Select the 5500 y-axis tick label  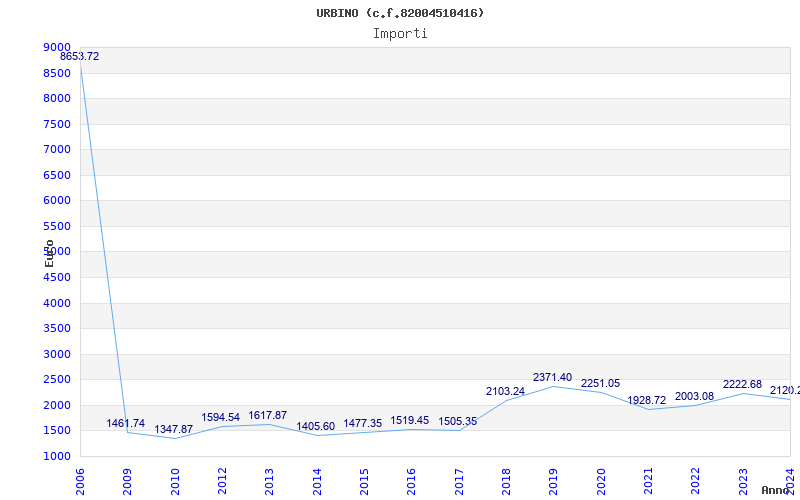(x=57, y=227)
